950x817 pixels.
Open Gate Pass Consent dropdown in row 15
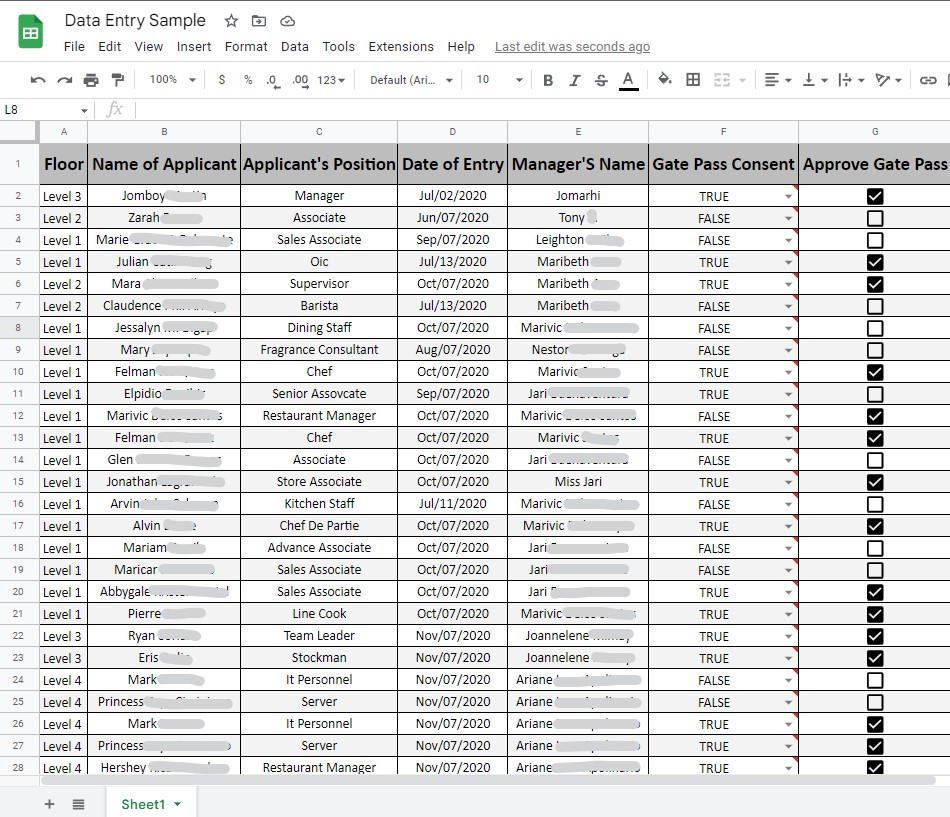click(x=788, y=482)
